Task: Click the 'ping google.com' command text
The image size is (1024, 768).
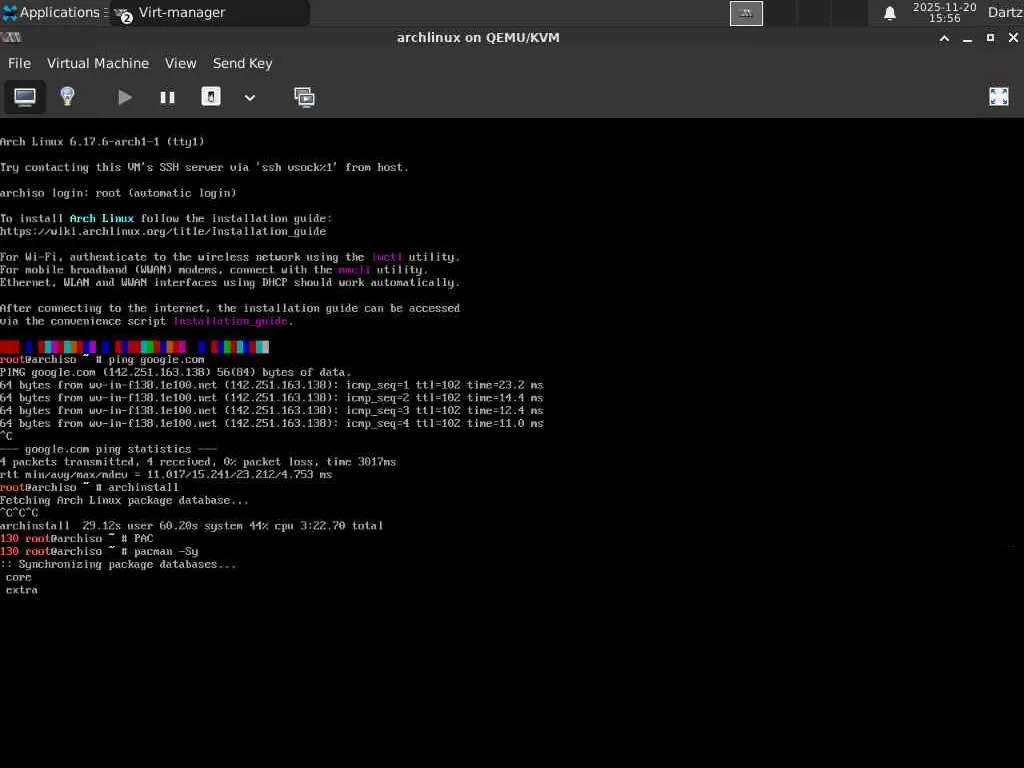Action: [156, 360]
